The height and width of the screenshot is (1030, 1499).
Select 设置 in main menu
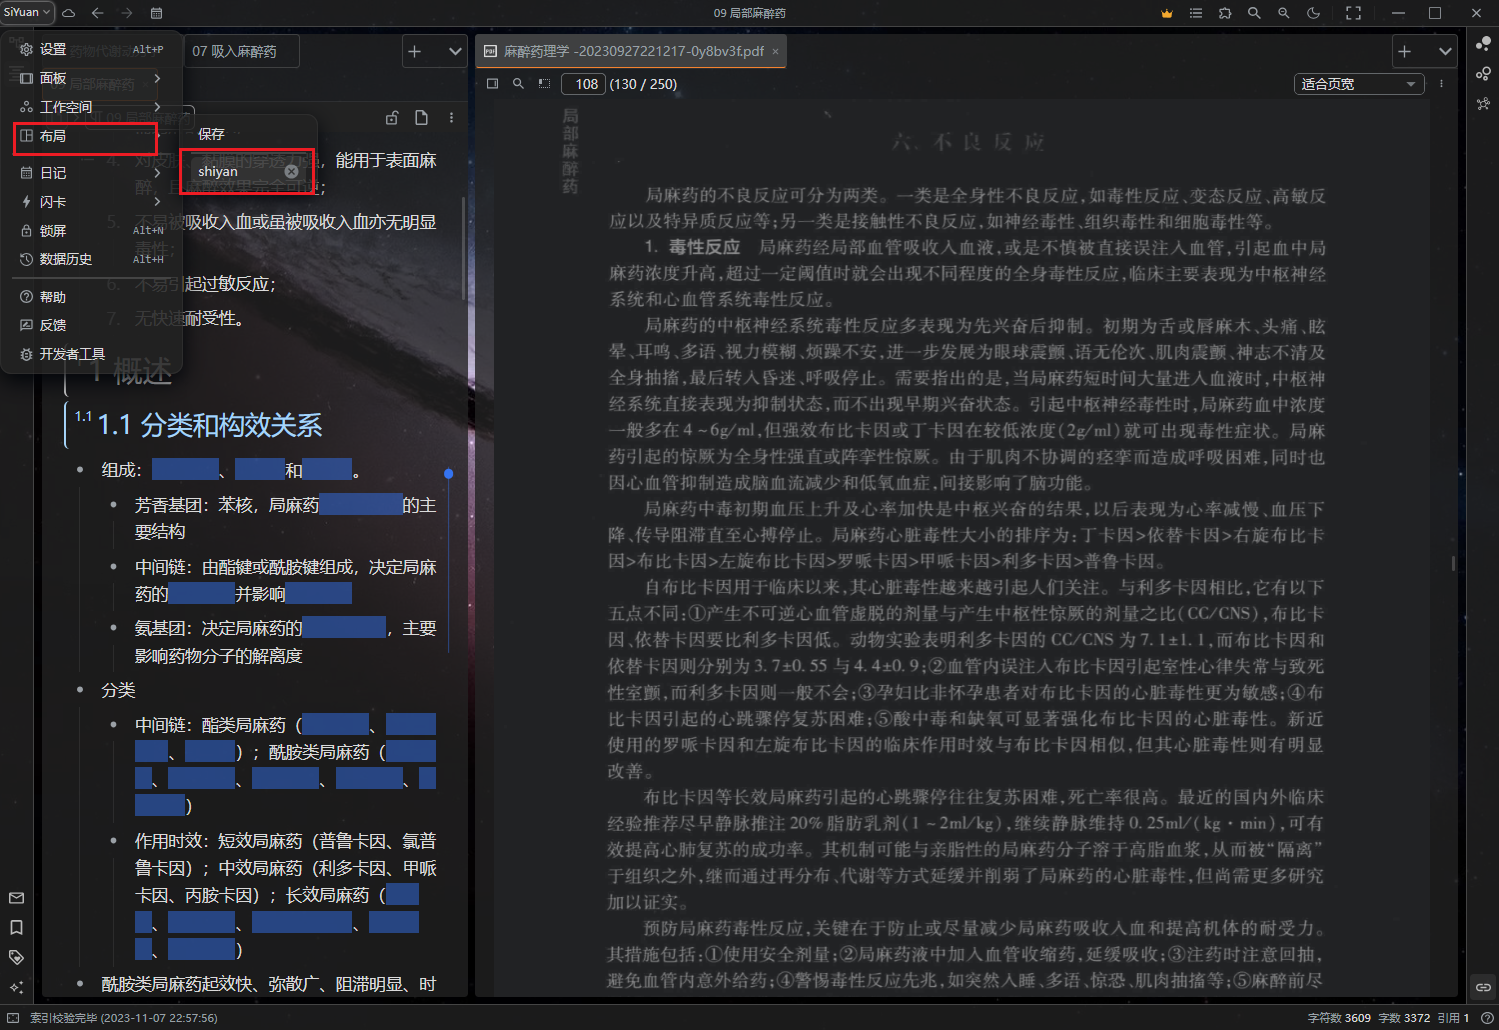52,49
